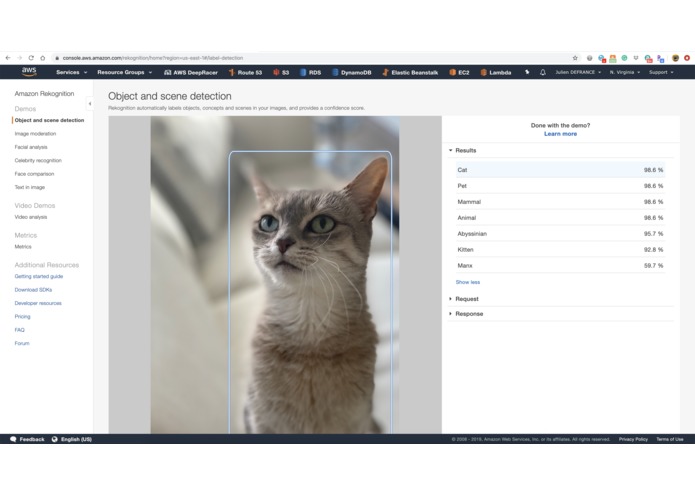
Task: Click the browser profile avatar icon
Action: (675, 58)
